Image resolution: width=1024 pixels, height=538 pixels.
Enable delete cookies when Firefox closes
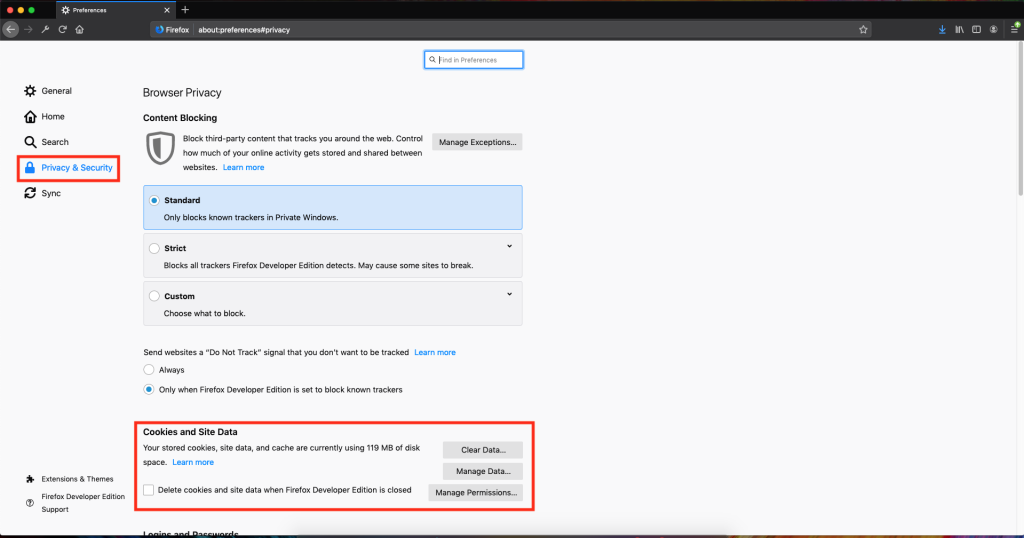tap(149, 490)
